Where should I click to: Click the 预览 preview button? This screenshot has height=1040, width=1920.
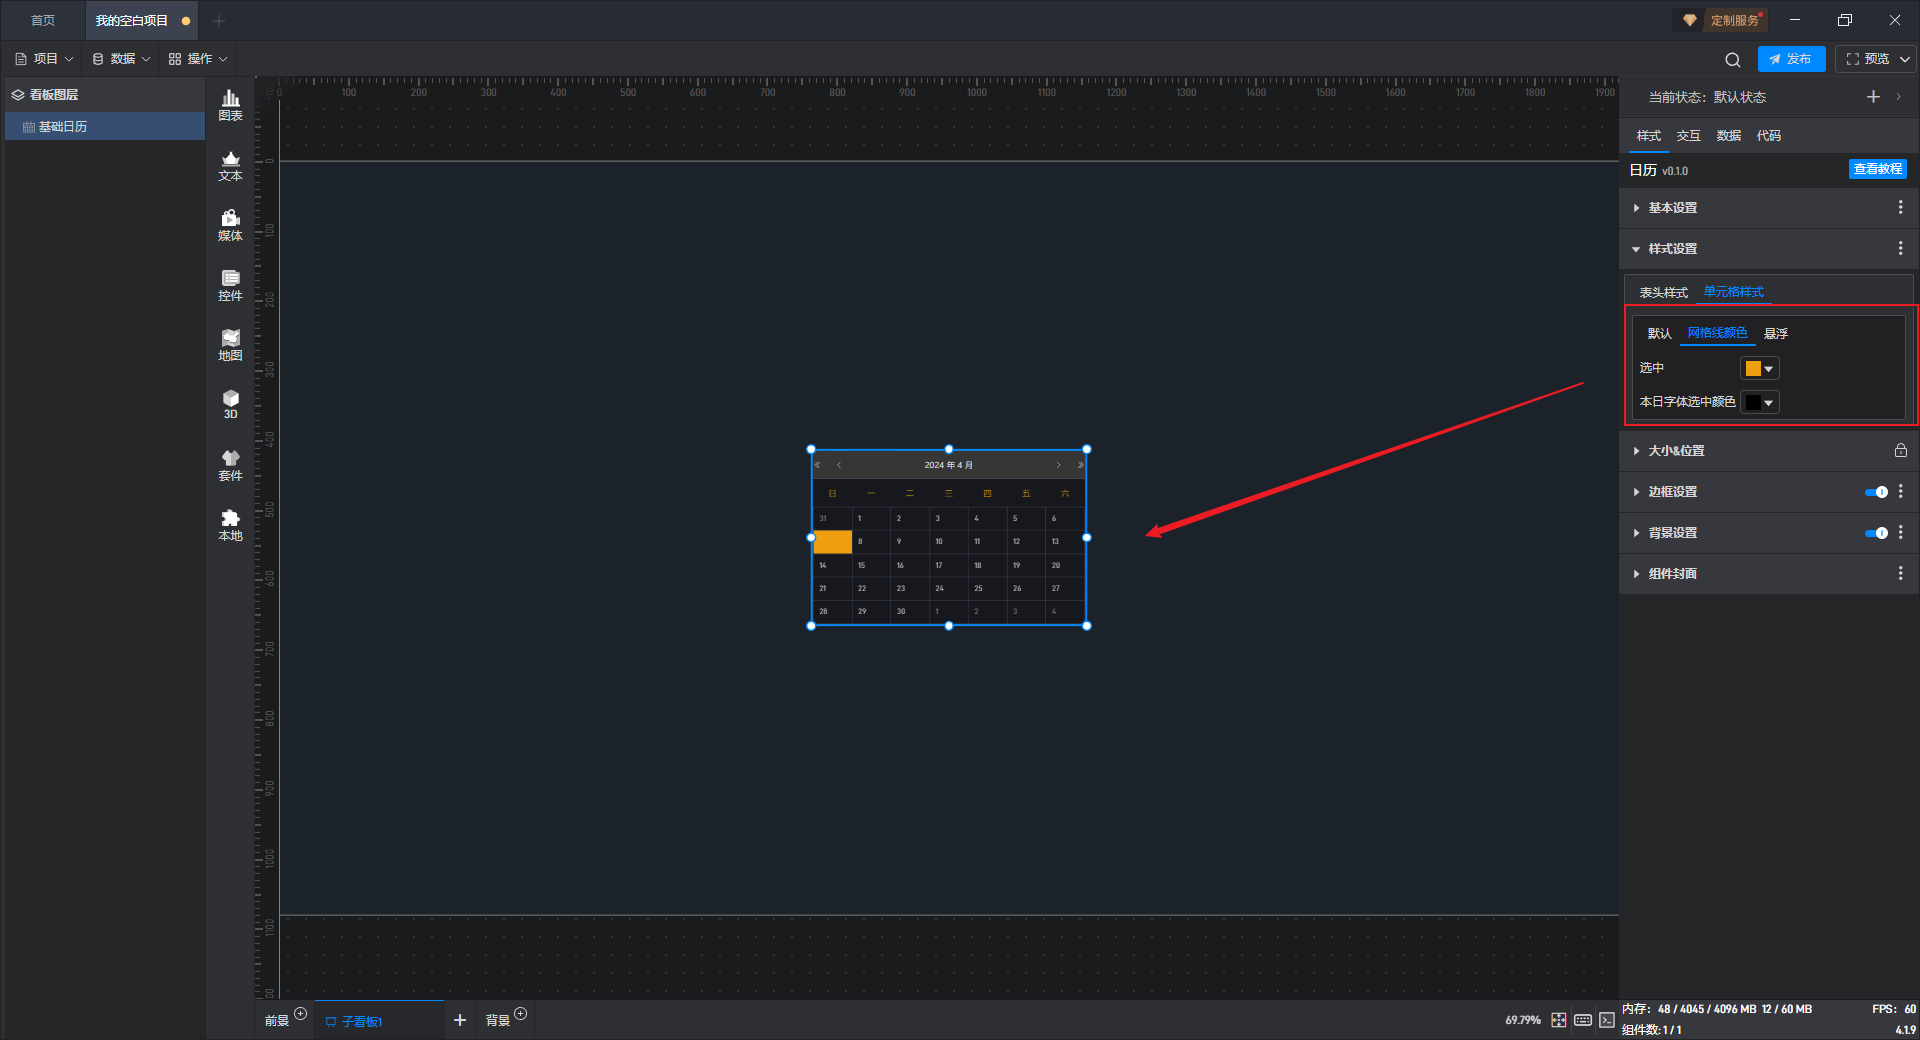1867,59
